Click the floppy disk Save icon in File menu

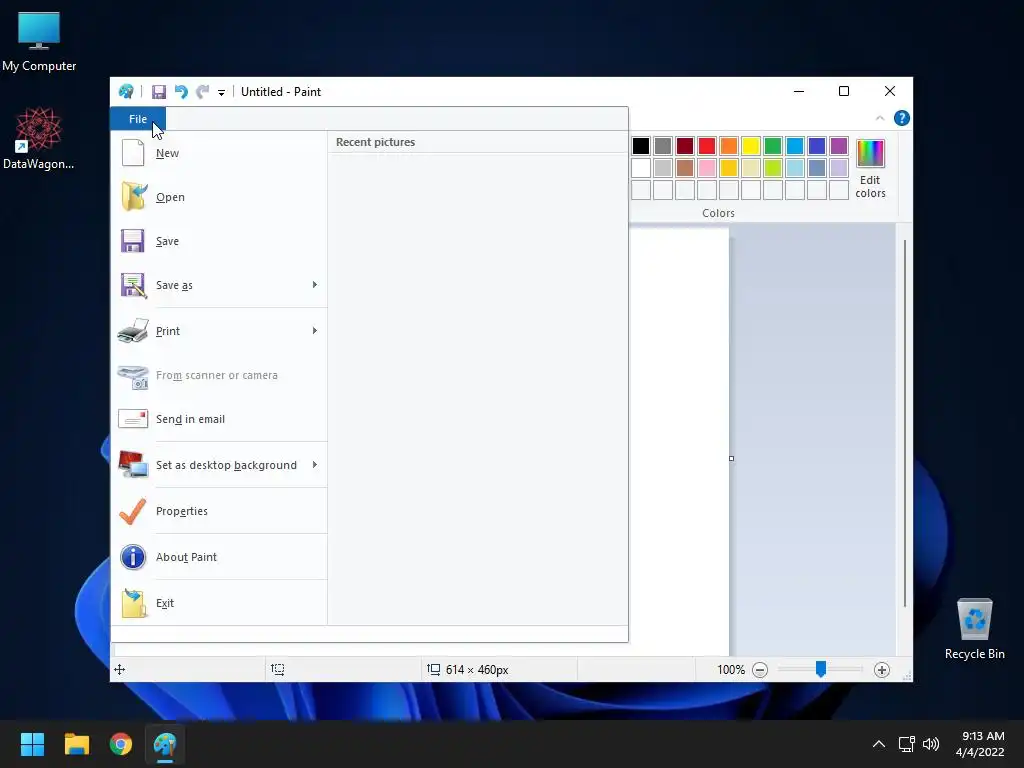click(x=133, y=241)
